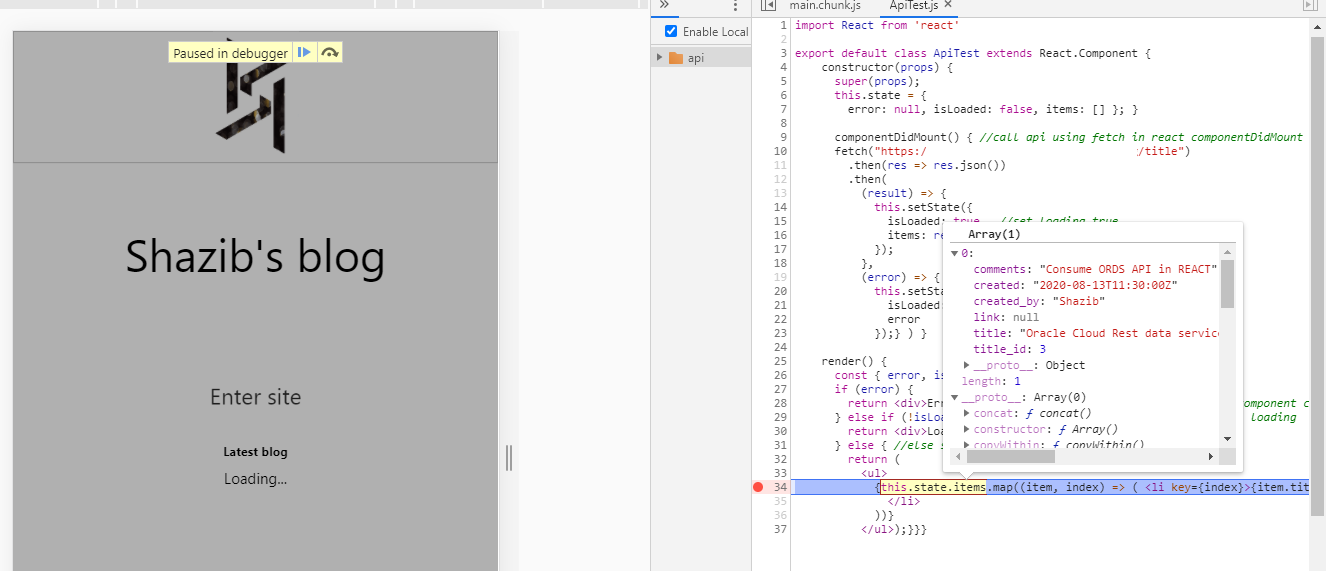Click the Array(1) popup header

994,234
